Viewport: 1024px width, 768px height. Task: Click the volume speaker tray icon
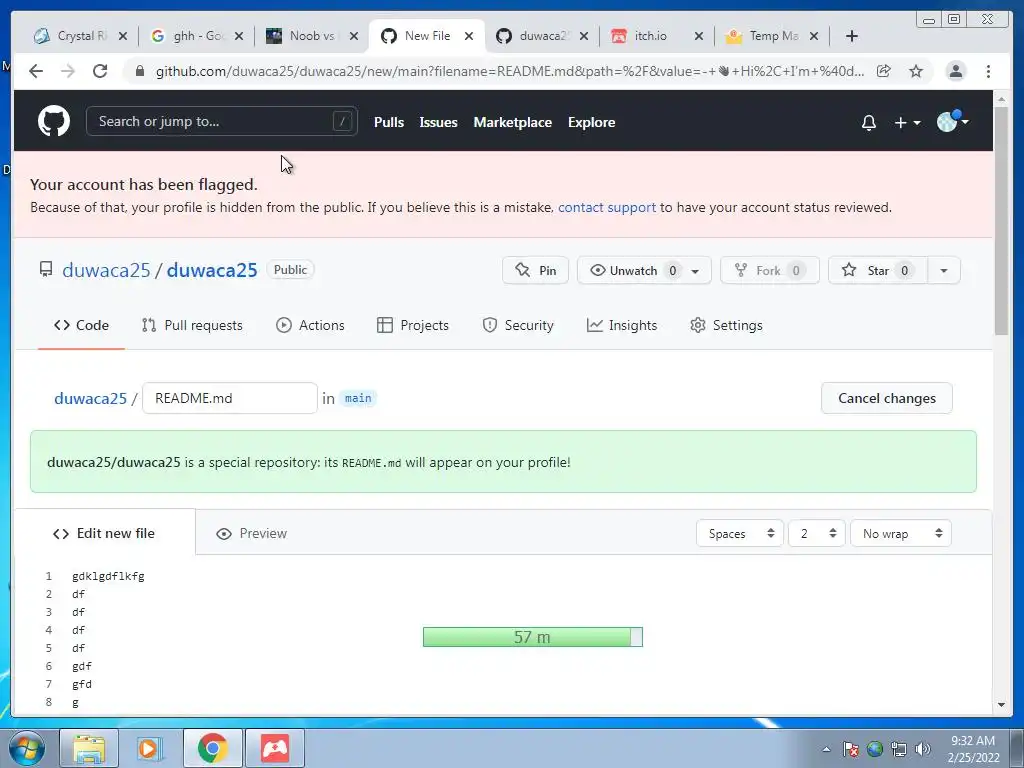click(x=923, y=749)
